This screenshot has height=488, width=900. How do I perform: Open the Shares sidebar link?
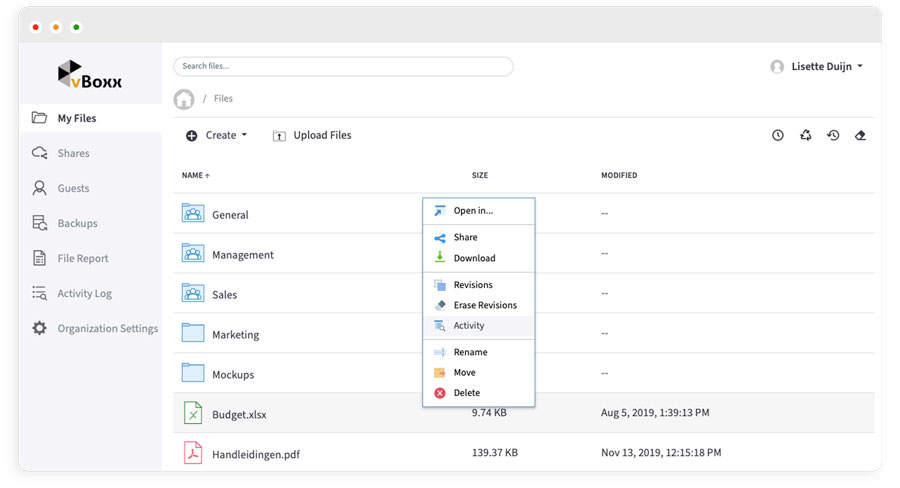click(73, 153)
